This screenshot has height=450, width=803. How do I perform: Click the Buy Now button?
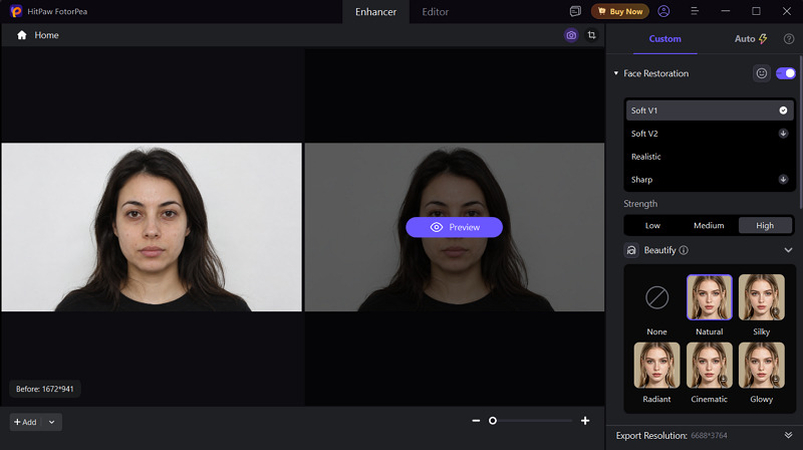(620, 11)
